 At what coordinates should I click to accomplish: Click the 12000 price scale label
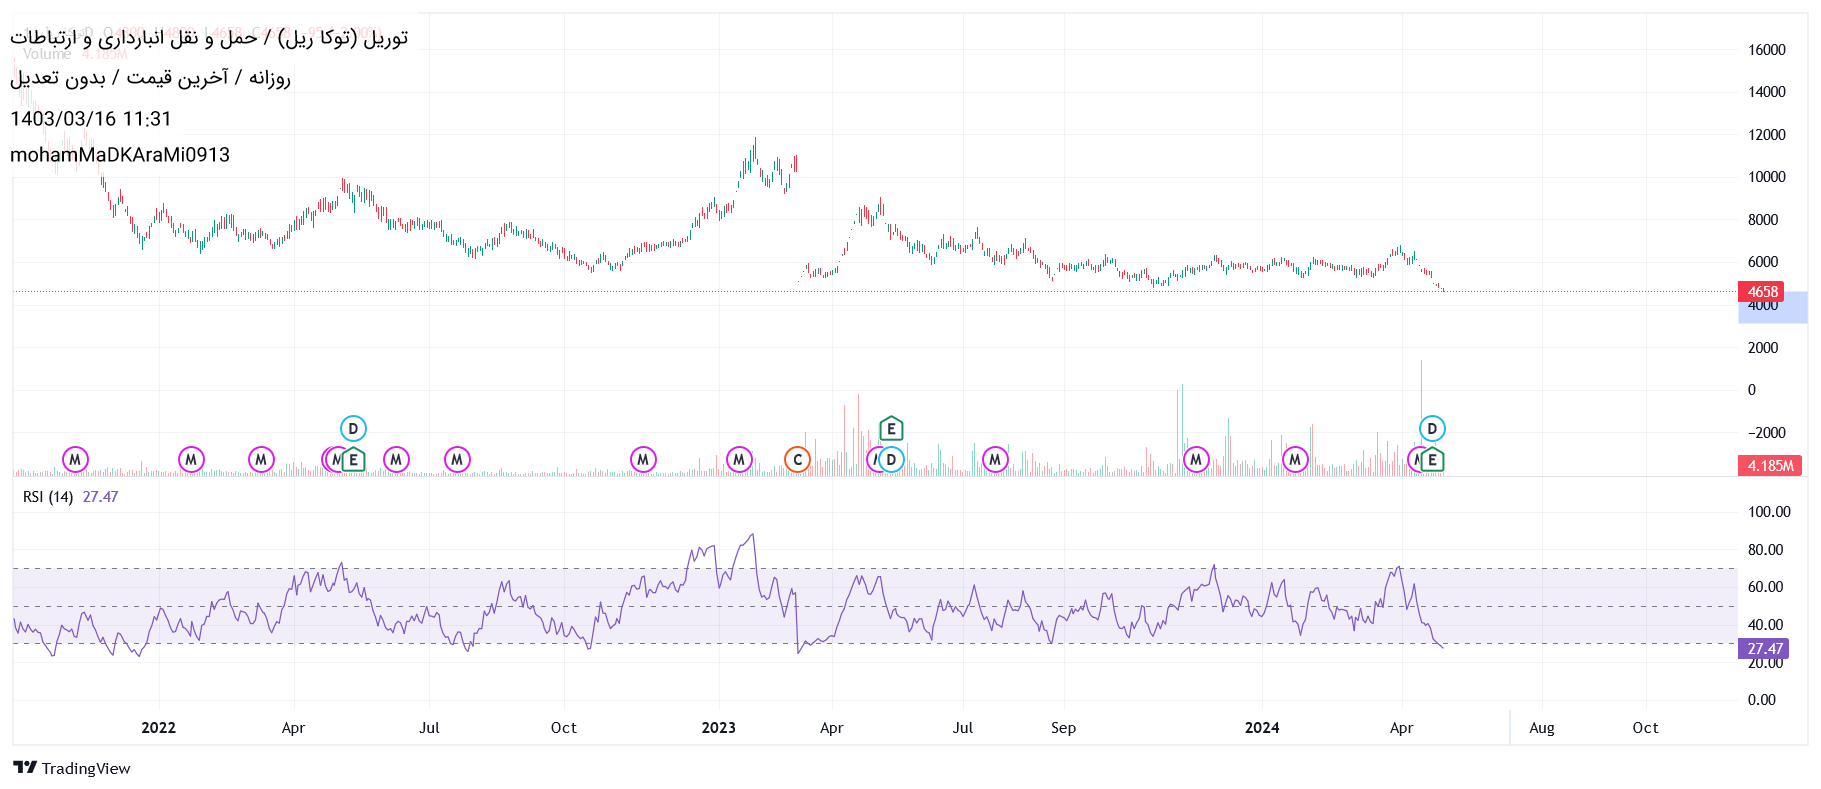tap(1766, 135)
